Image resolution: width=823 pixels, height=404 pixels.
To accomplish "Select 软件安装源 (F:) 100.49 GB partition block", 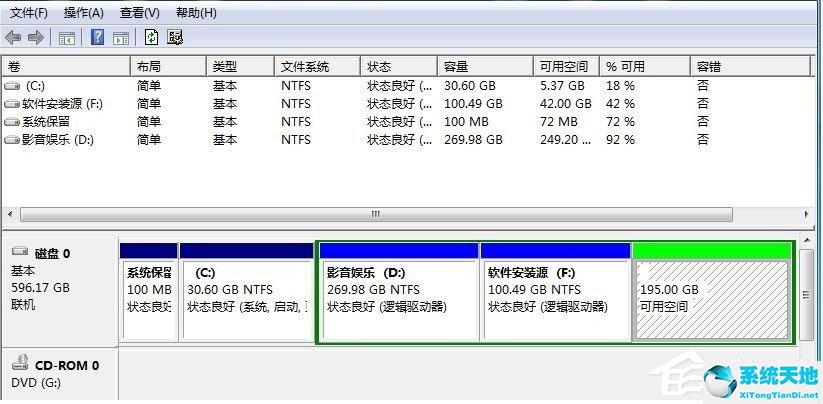I will pyautogui.click(x=555, y=292).
